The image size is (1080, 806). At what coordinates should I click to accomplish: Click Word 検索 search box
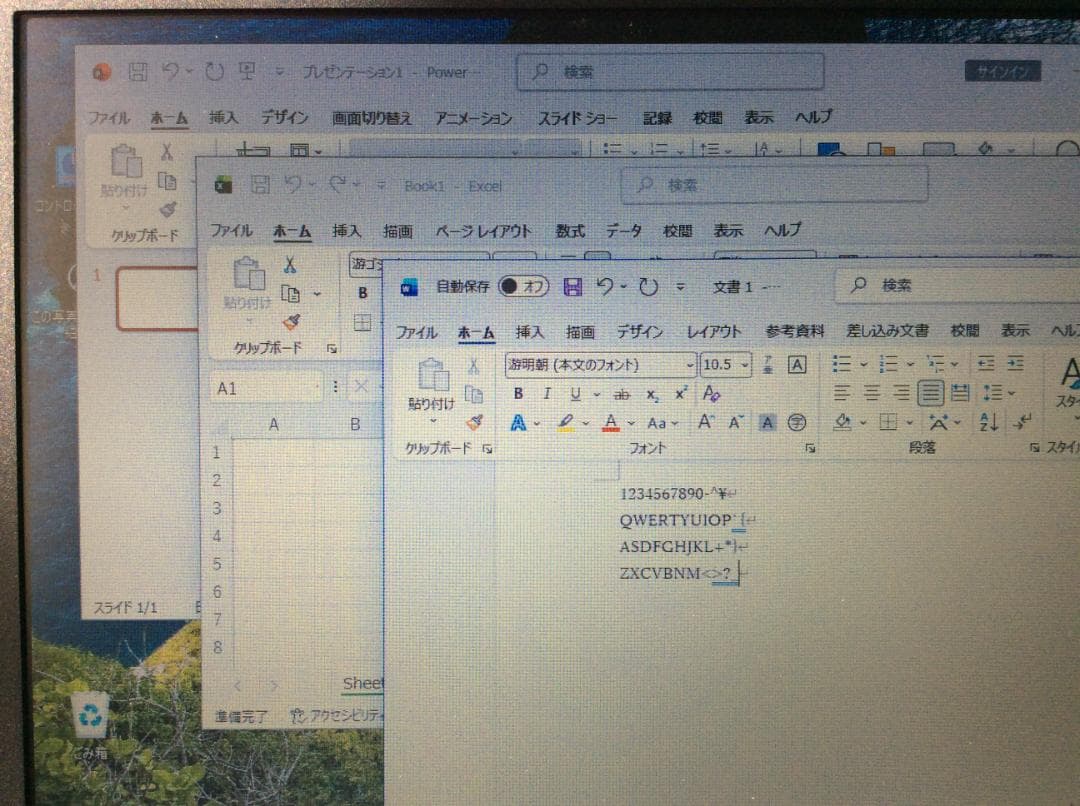click(957, 285)
